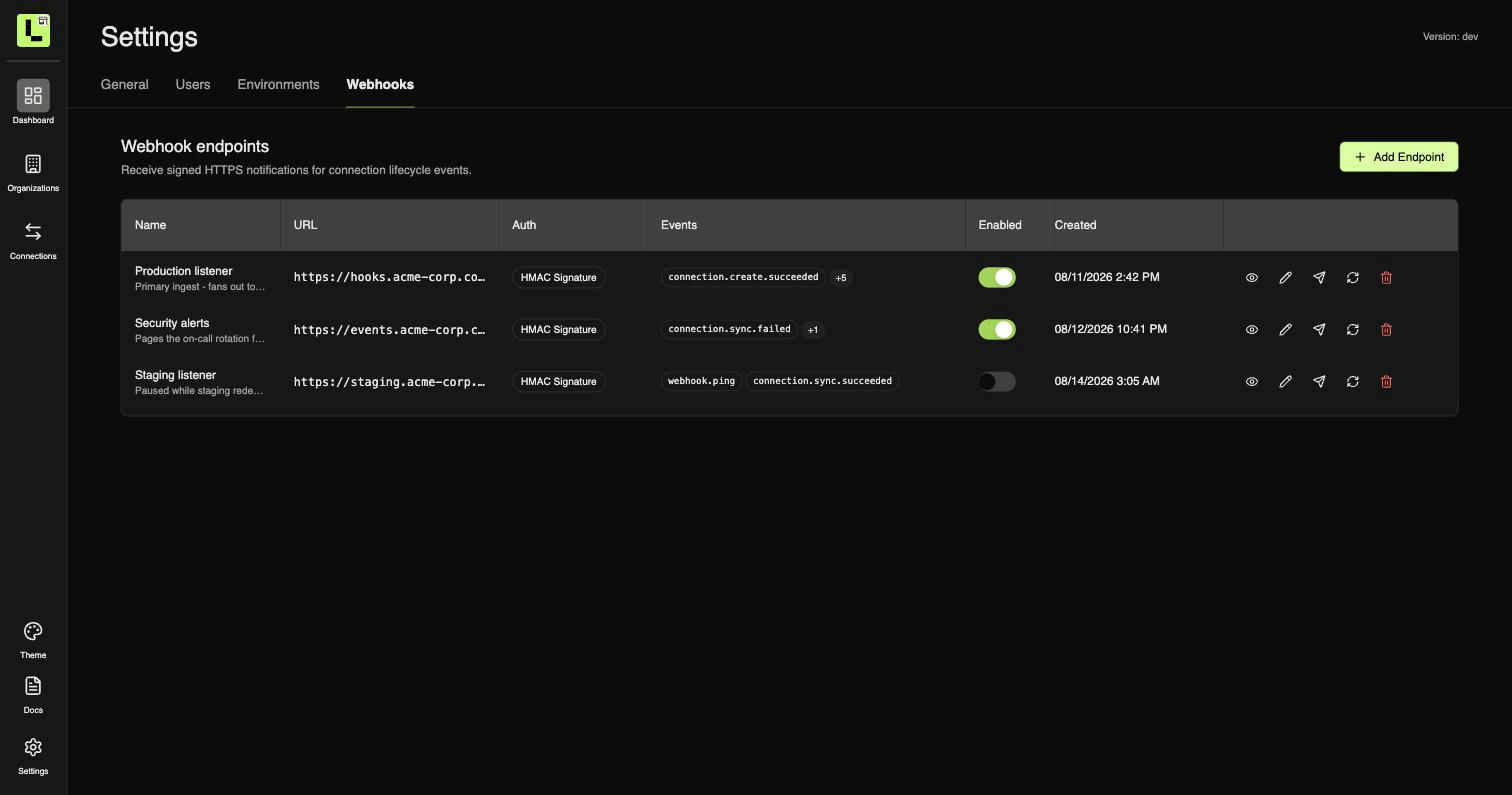Open the Dashboard sidebar item
The image size is (1512, 795).
pyautogui.click(x=33, y=103)
